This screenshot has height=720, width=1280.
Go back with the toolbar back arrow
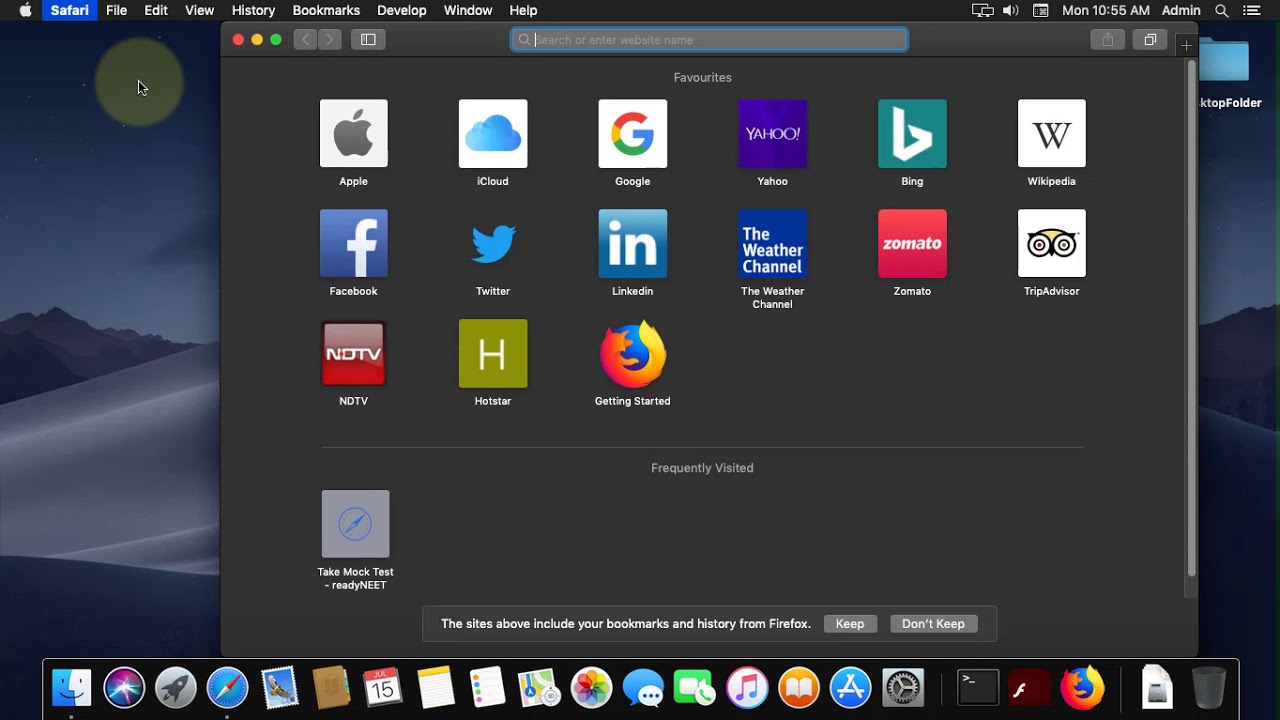(306, 39)
